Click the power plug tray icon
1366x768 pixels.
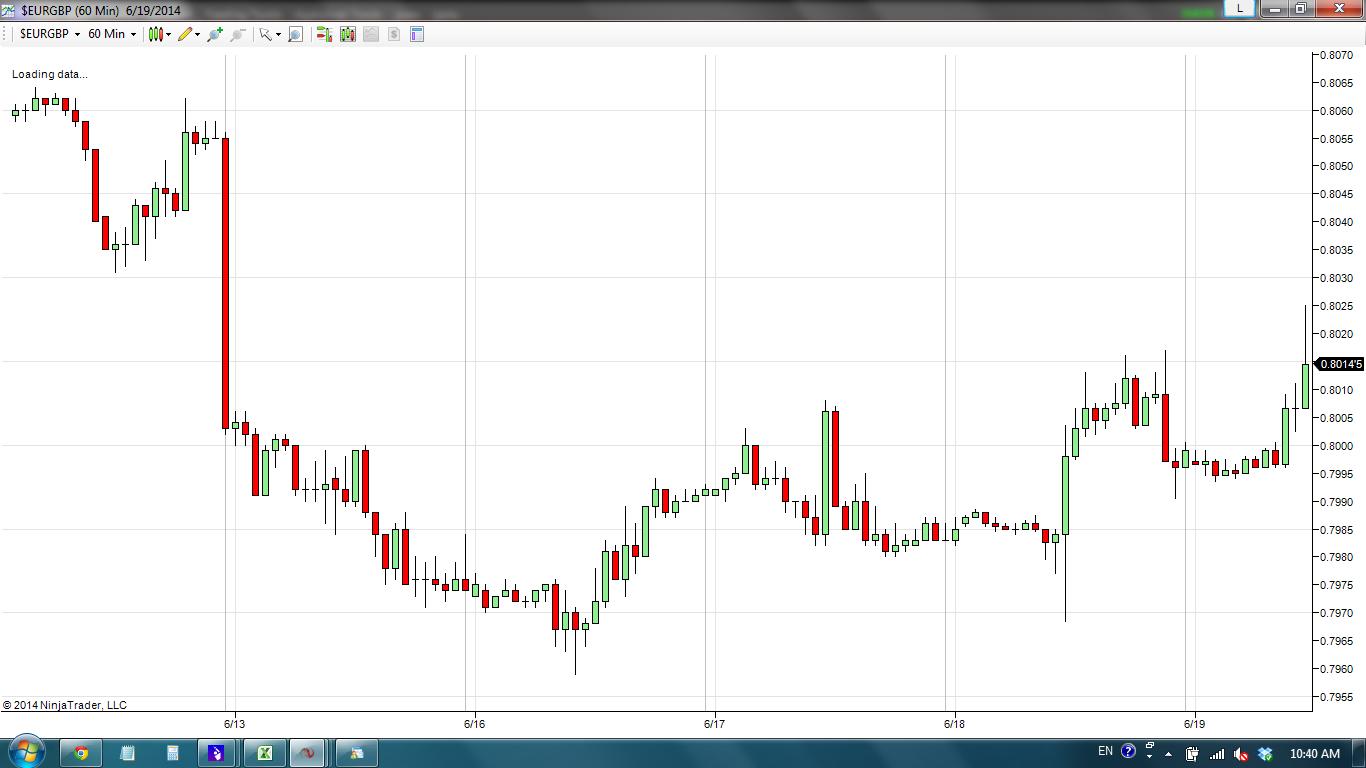(1192, 753)
